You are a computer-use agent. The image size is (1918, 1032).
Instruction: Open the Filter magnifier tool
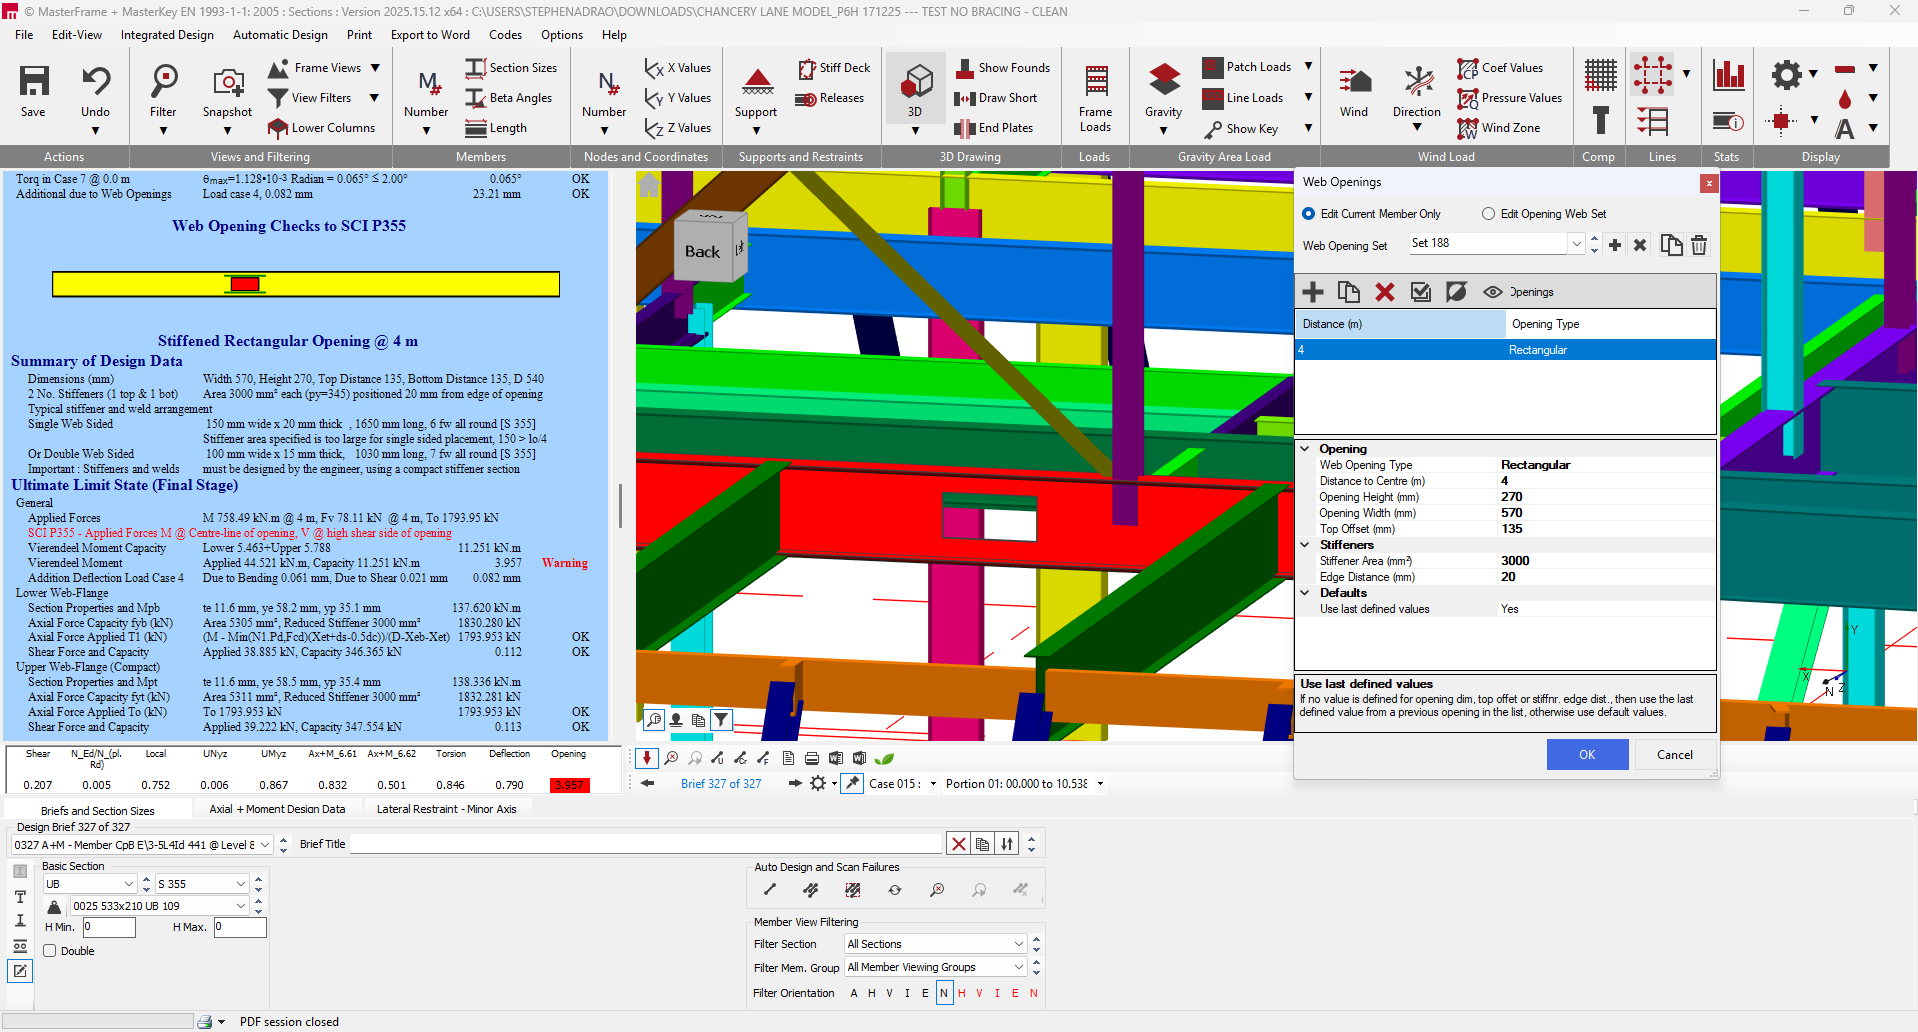click(163, 80)
